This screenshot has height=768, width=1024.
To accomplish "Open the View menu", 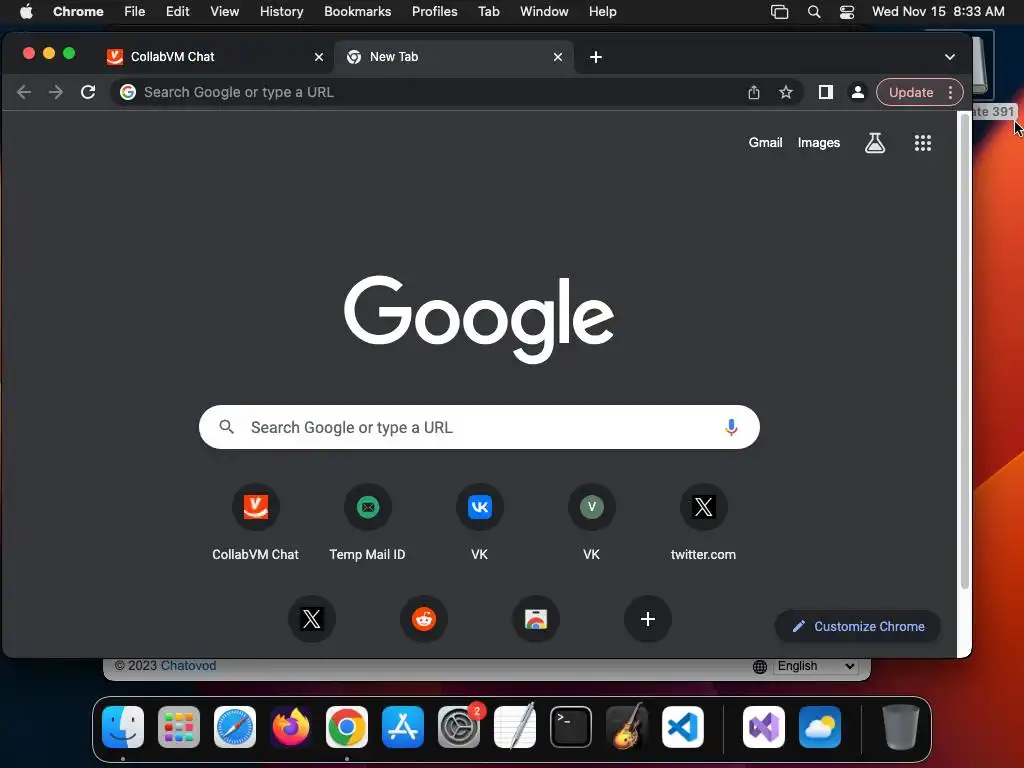I will (224, 12).
